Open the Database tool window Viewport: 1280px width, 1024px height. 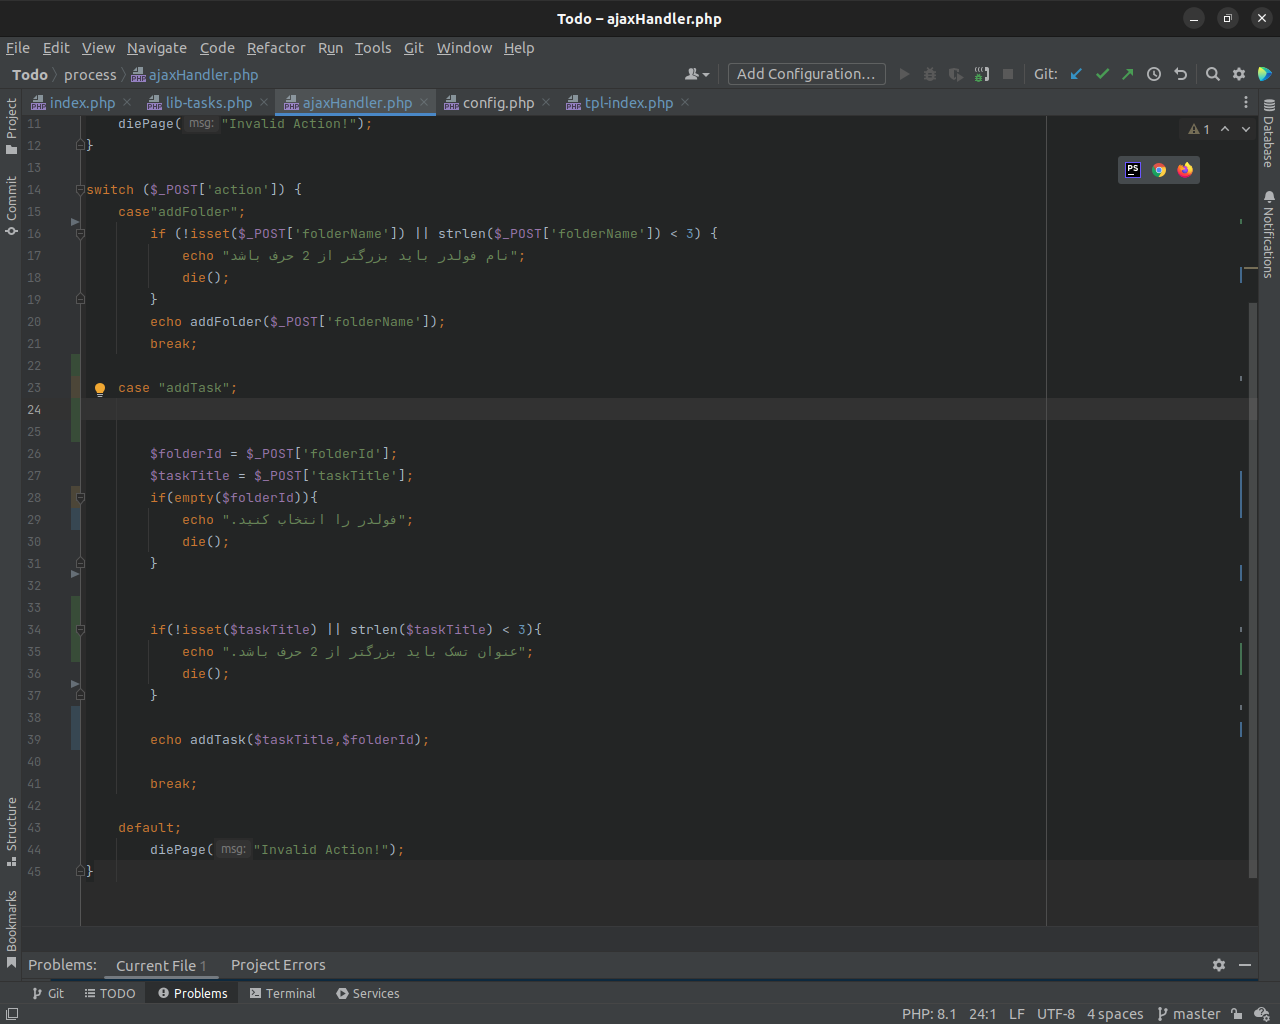click(x=1269, y=133)
